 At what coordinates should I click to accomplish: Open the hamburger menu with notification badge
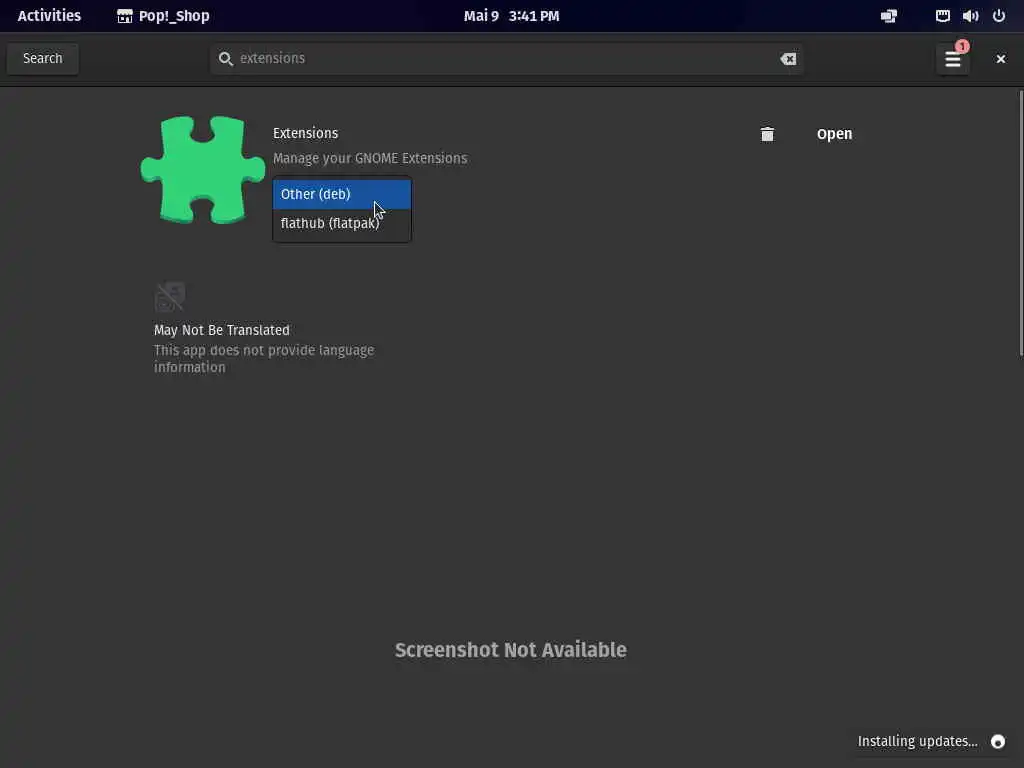pos(953,59)
